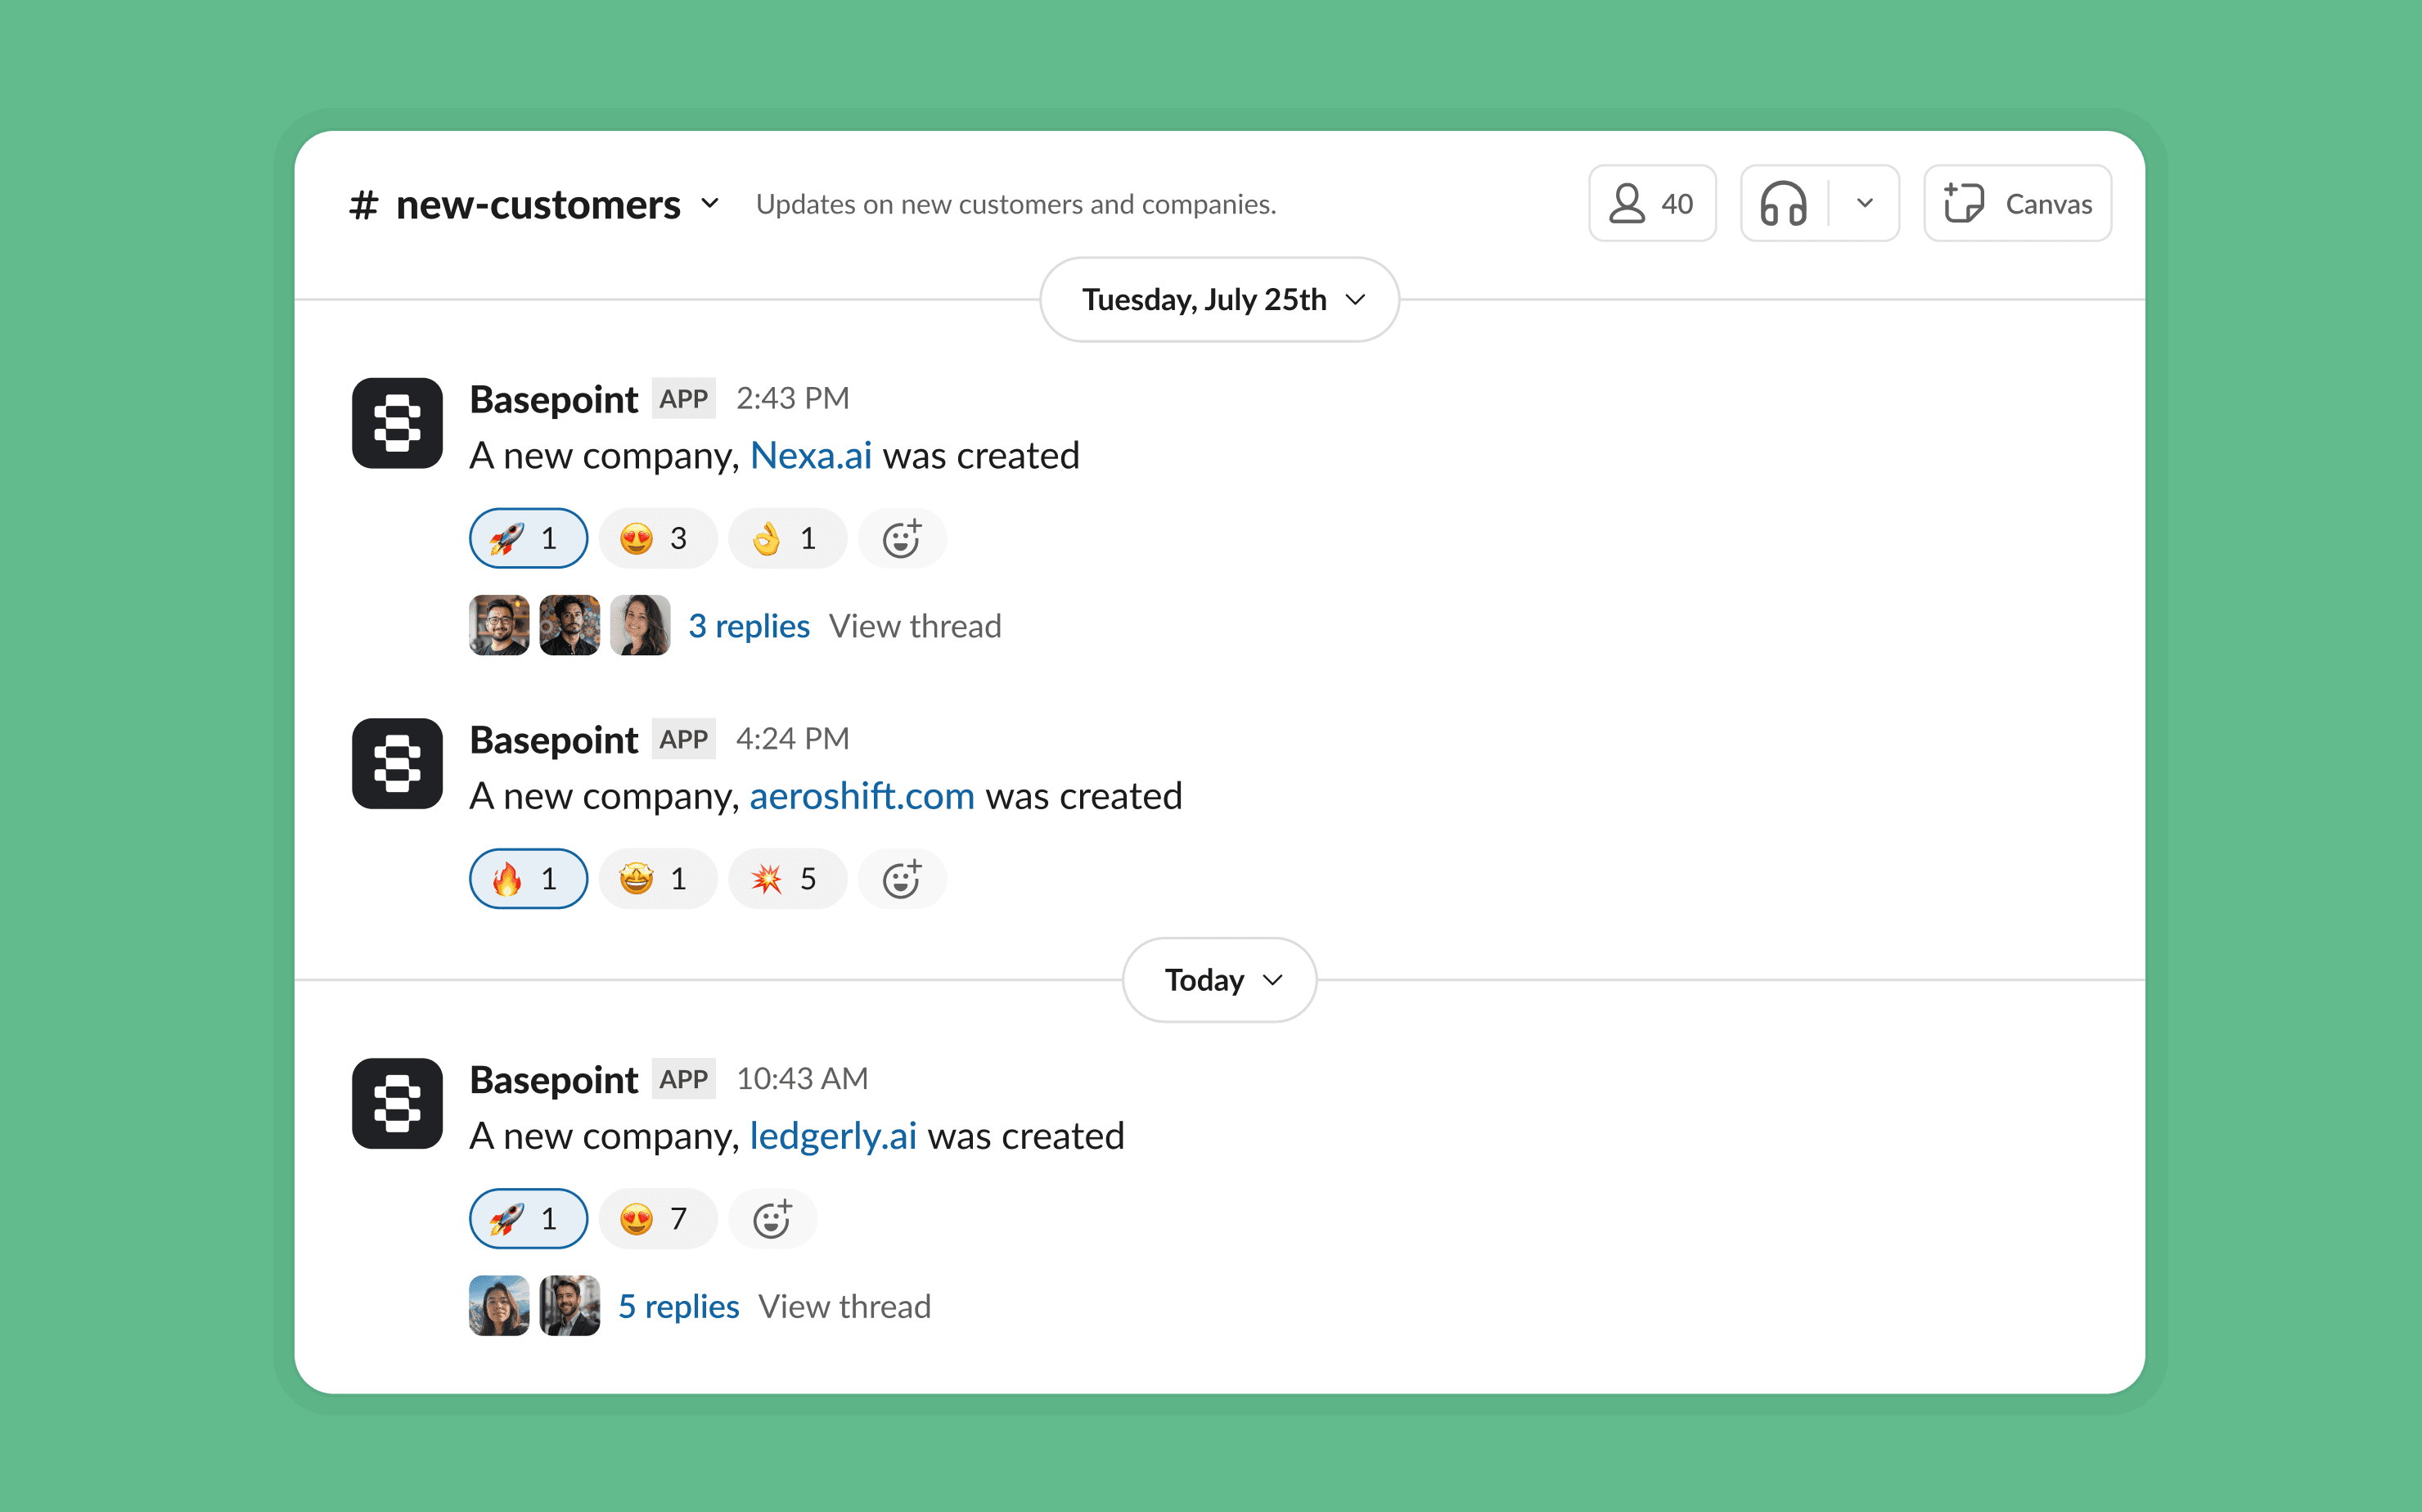The width and height of the screenshot is (2422, 1512).
Task: Click the first replier avatar under Nexa.ai
Action: [x=499, y=626]
